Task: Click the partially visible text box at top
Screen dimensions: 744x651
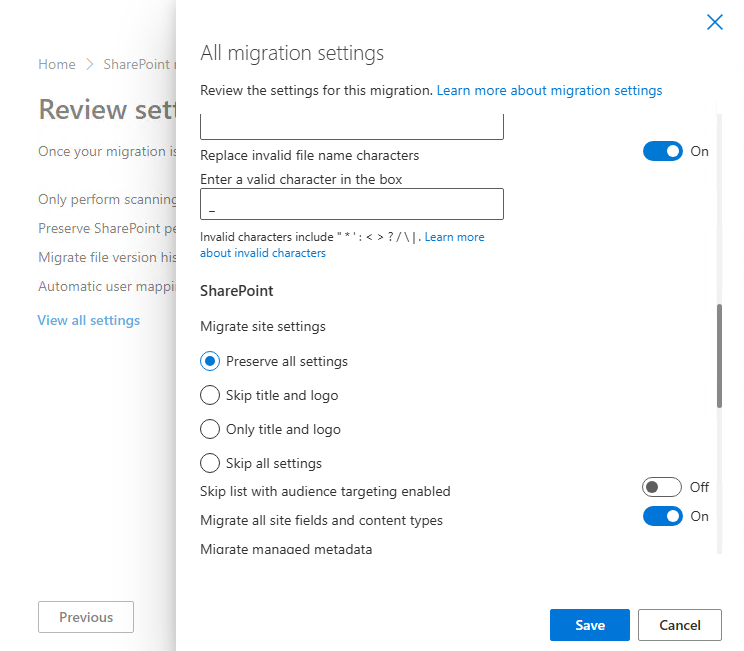Action: tap(352, 127)
